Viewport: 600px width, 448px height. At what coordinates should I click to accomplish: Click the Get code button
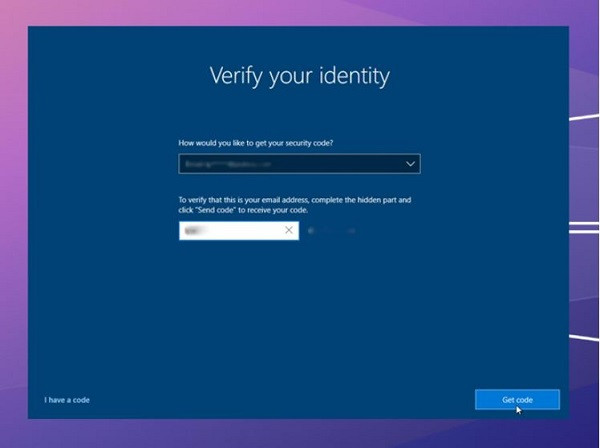click(x=517, y=399)
